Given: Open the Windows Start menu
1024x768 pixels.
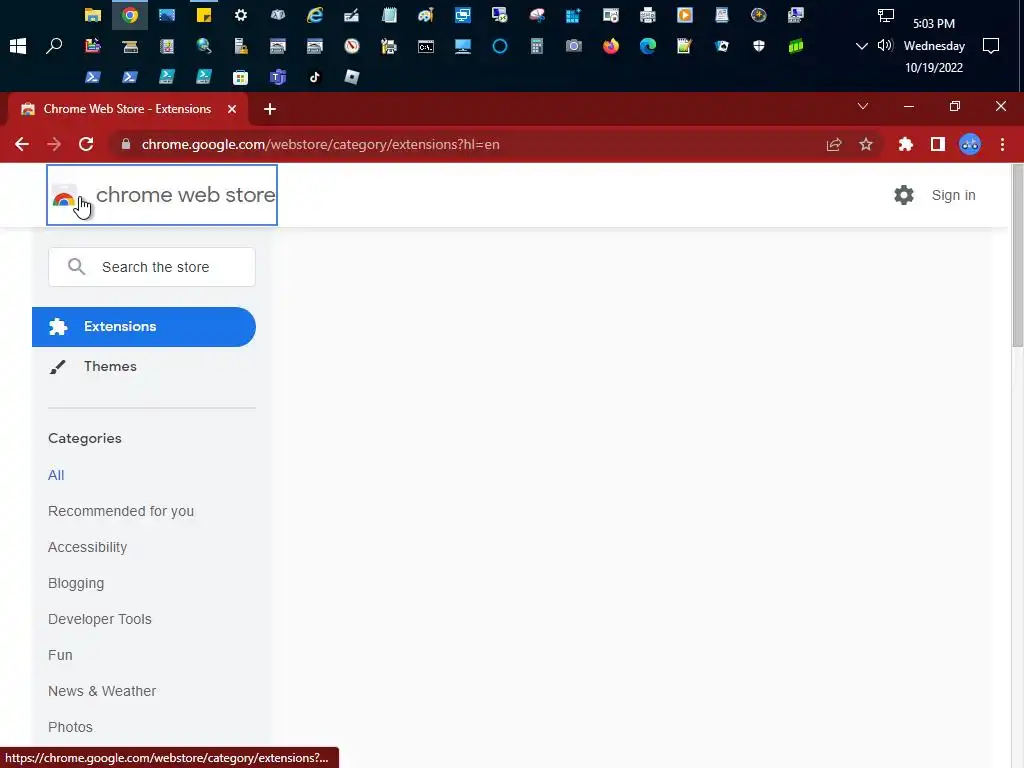Looking at the screenshot, I should click(18, 46).
